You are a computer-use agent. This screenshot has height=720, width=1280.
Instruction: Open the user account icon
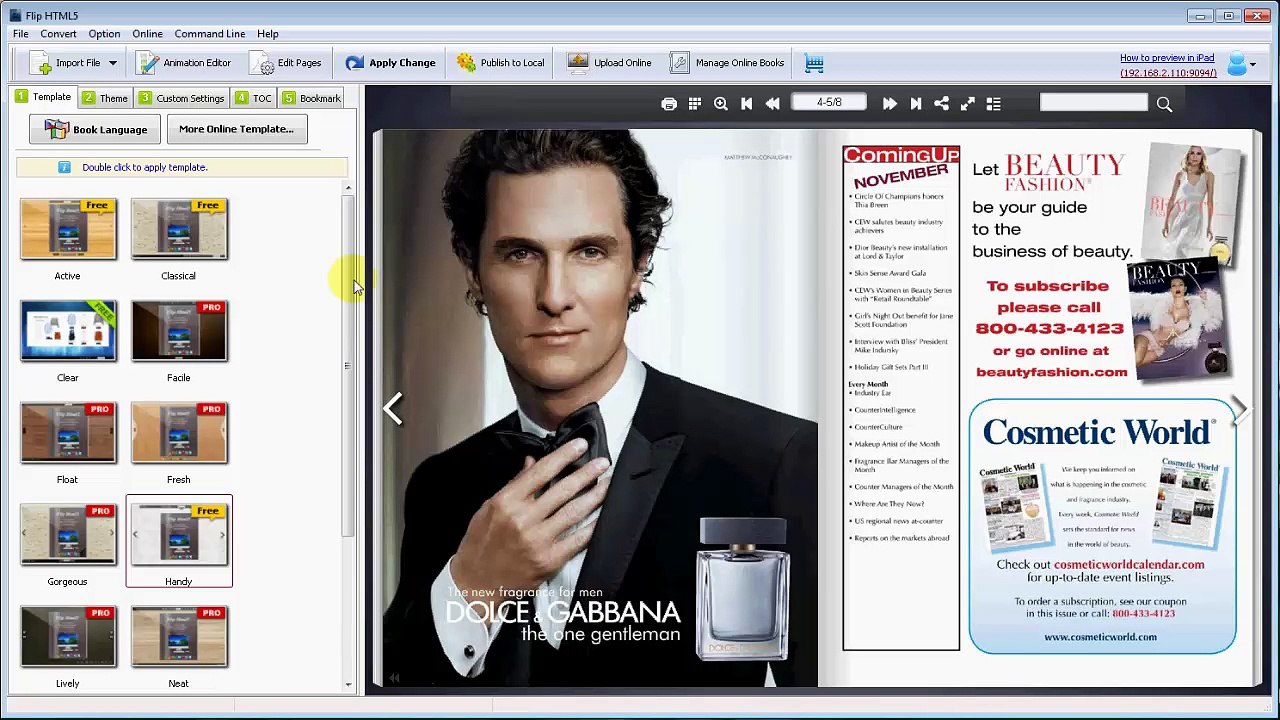click(x=1237, y=64)
